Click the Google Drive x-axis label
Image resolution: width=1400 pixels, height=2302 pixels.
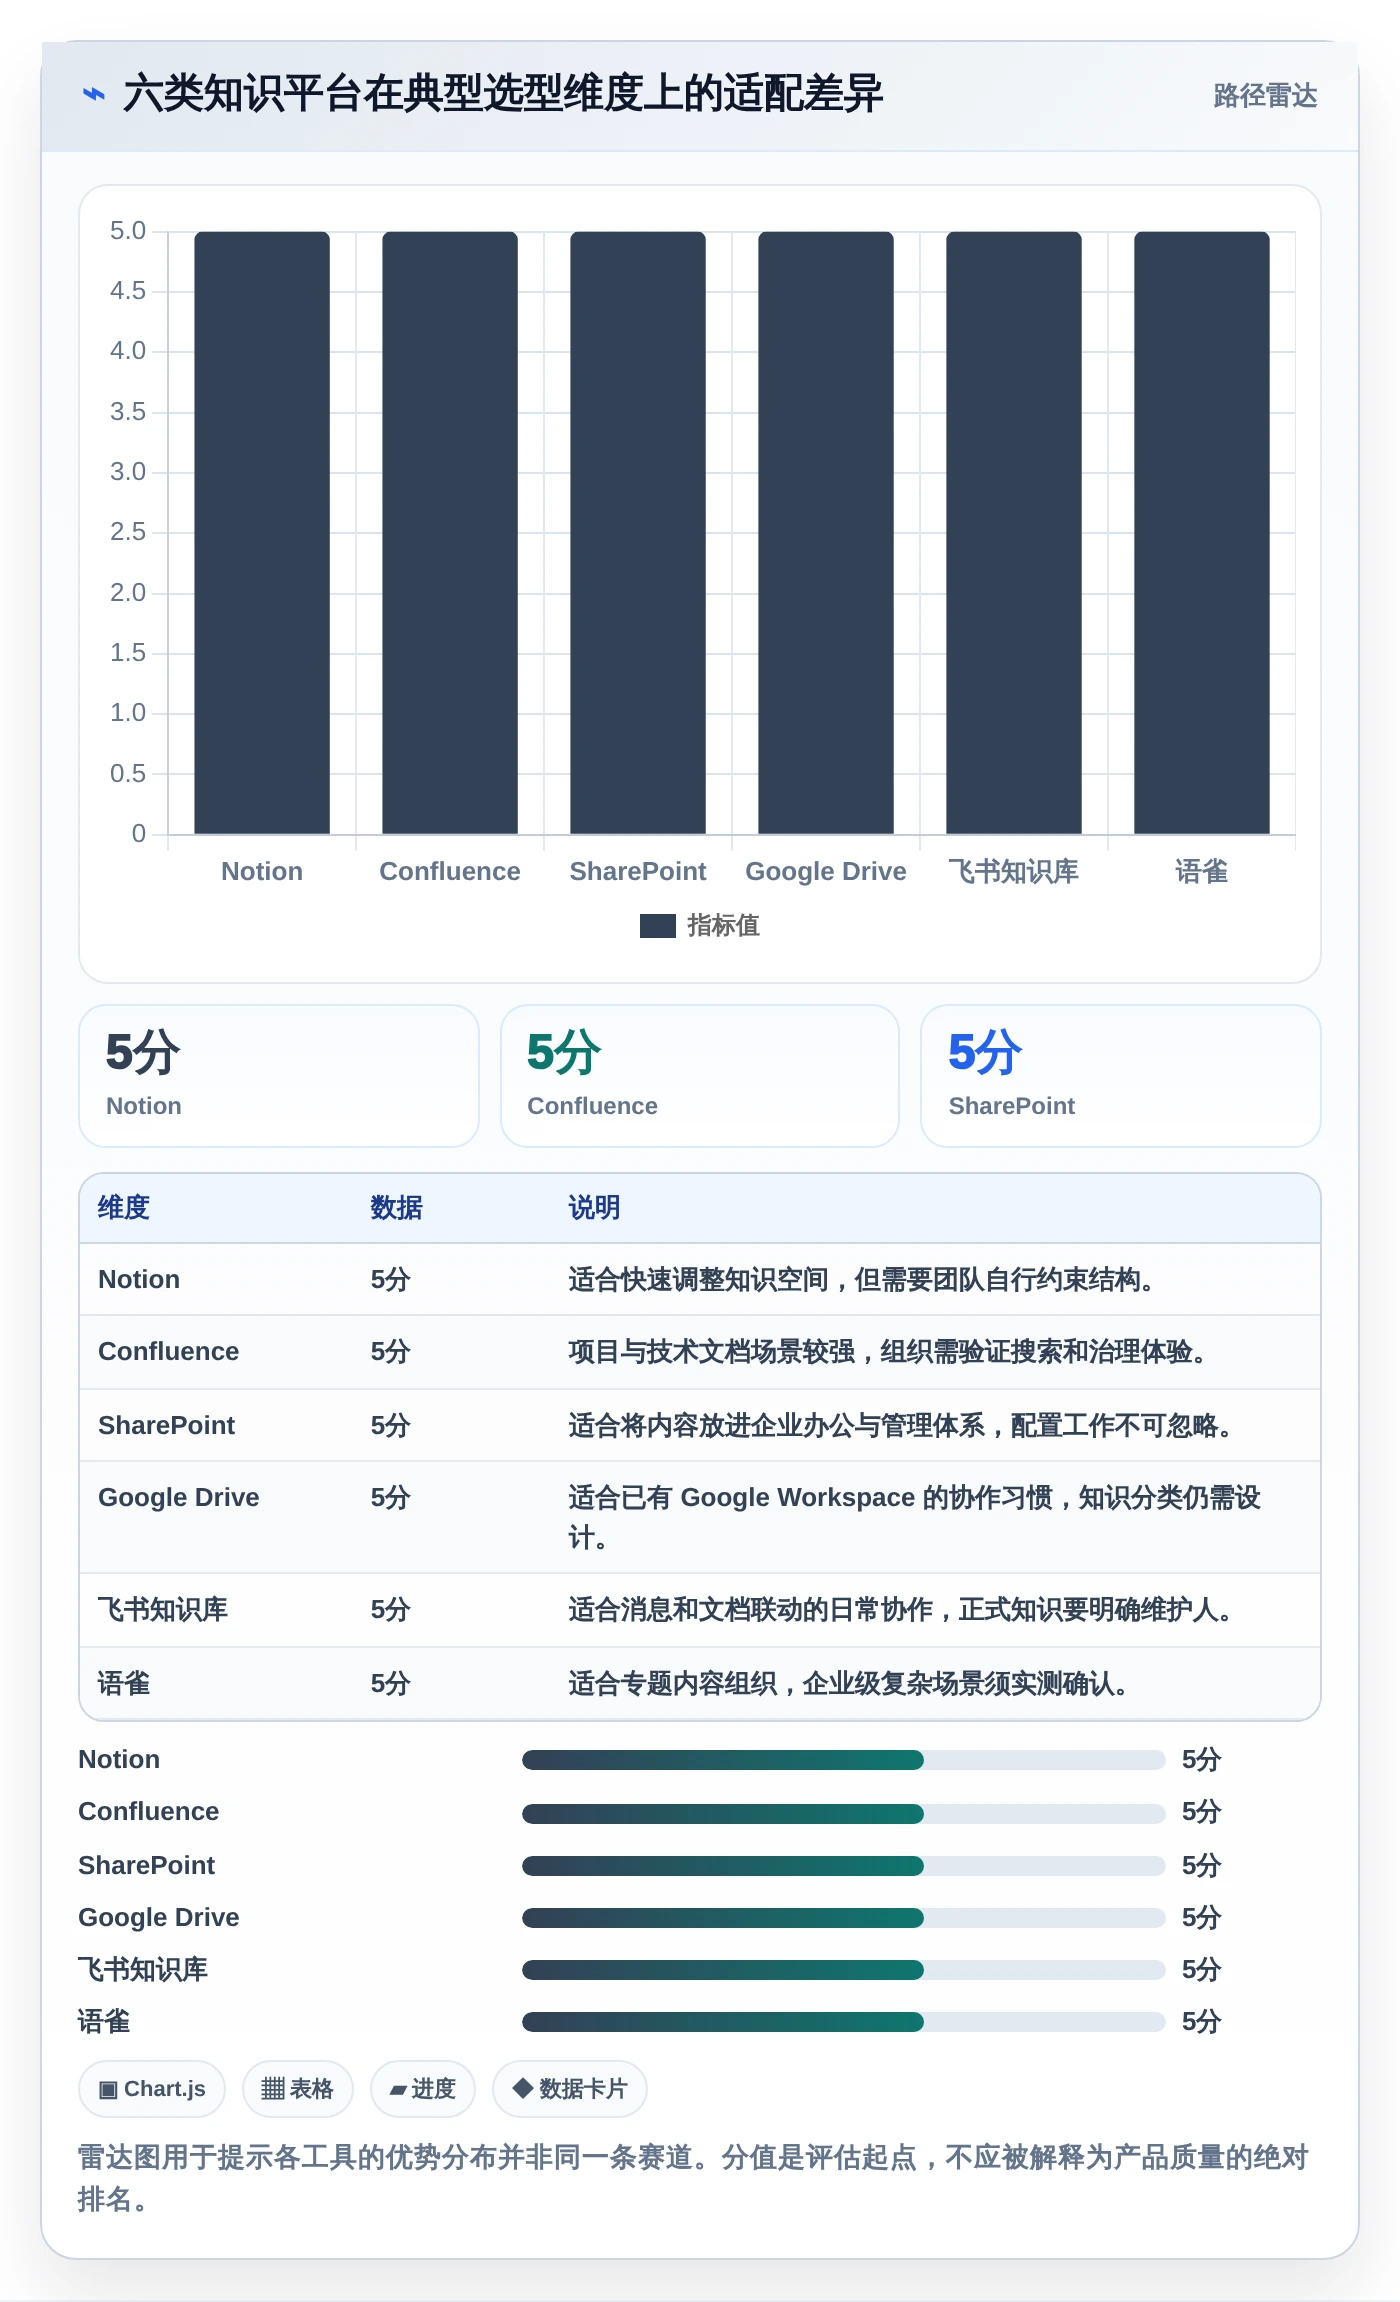click(826, 871)
